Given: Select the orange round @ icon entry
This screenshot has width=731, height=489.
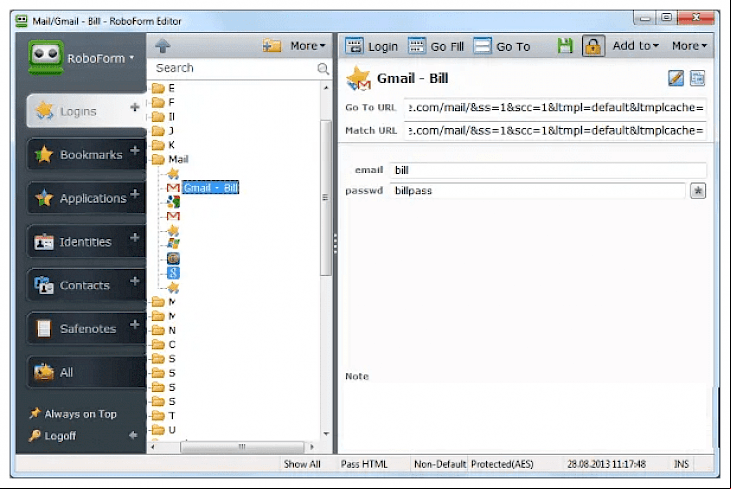Looking at the screenshot, I should [x=173, y=258].
